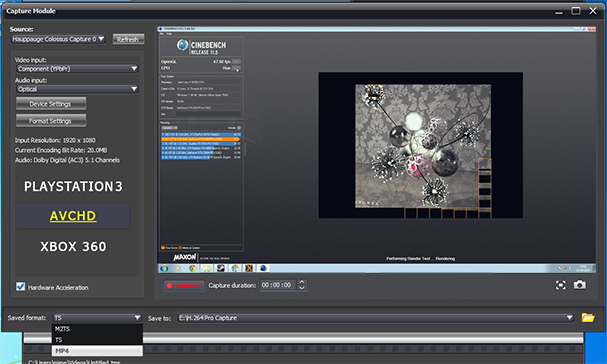Open the Video input dropdown
Screen dimensions: 607x364
pyautogui.click(x=77, y=69)
